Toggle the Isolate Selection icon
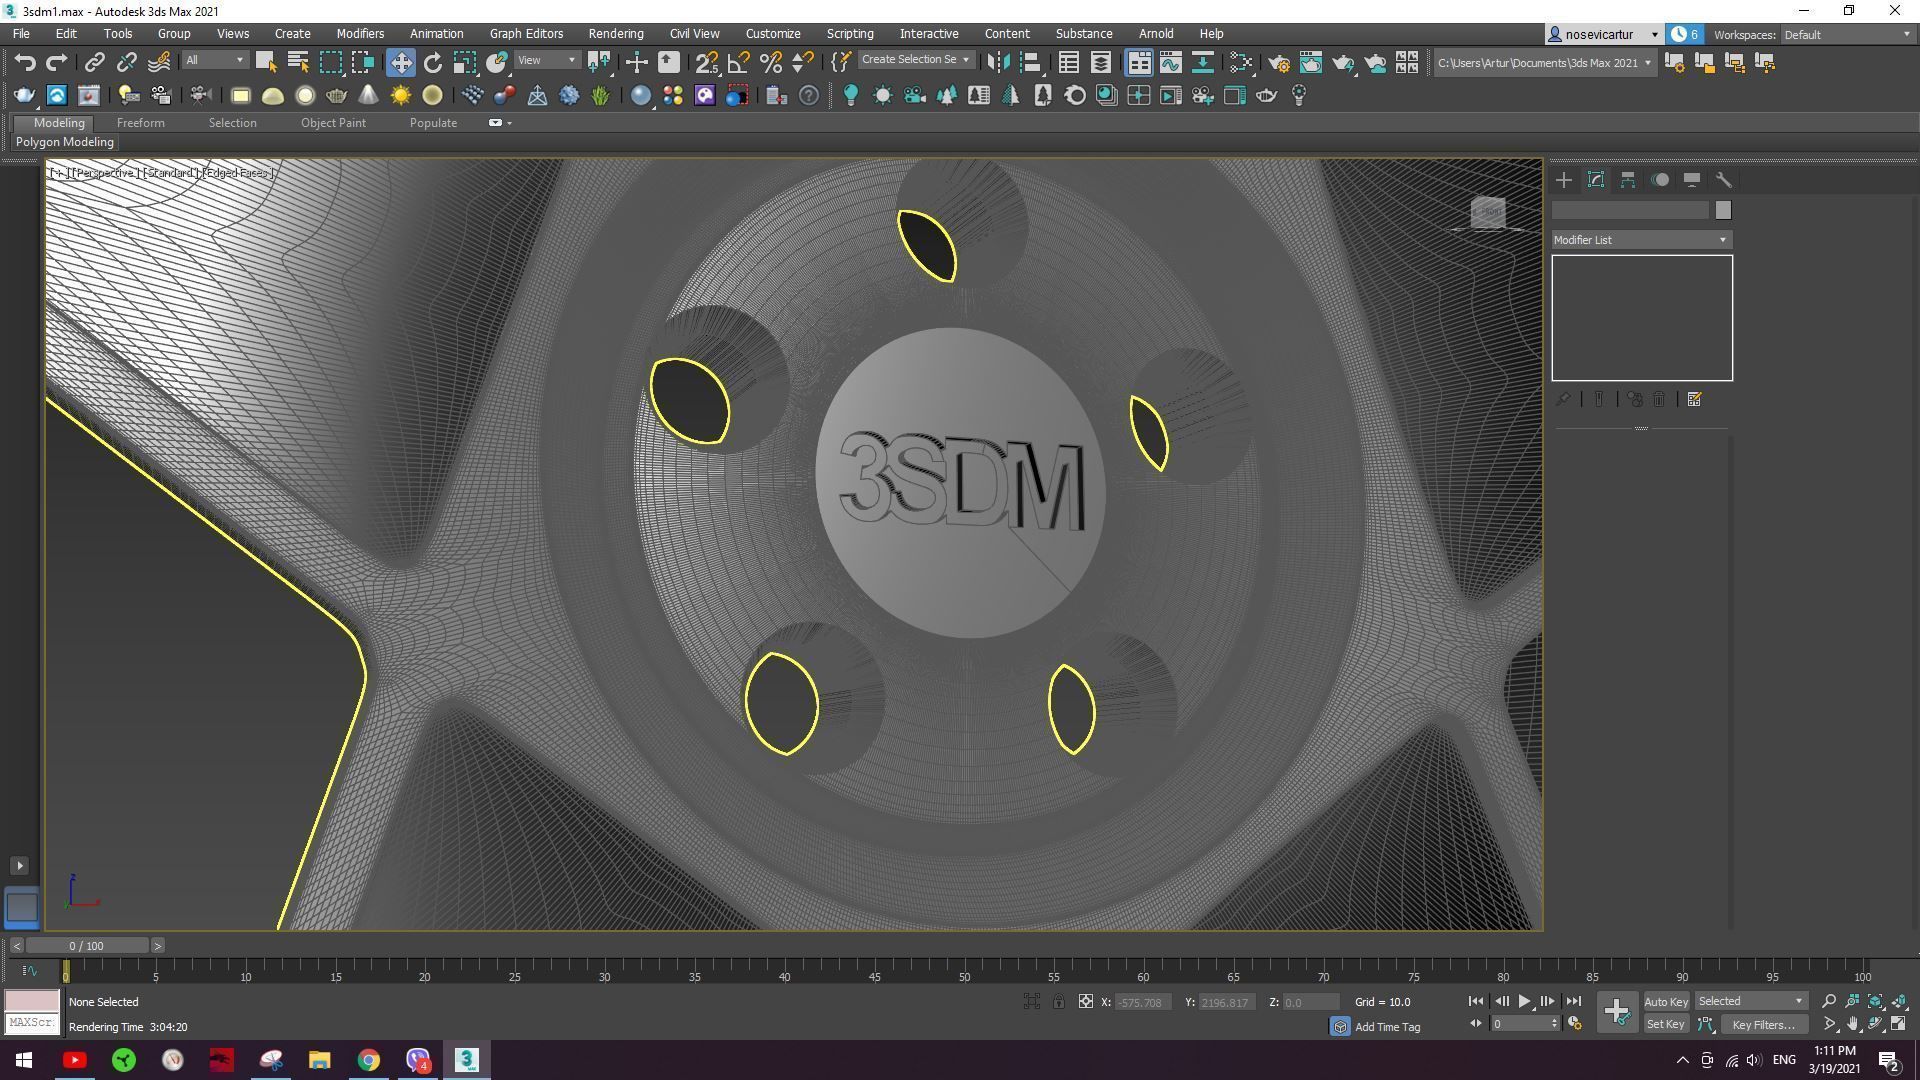The image size is (1920, 1080). 1032,1001
